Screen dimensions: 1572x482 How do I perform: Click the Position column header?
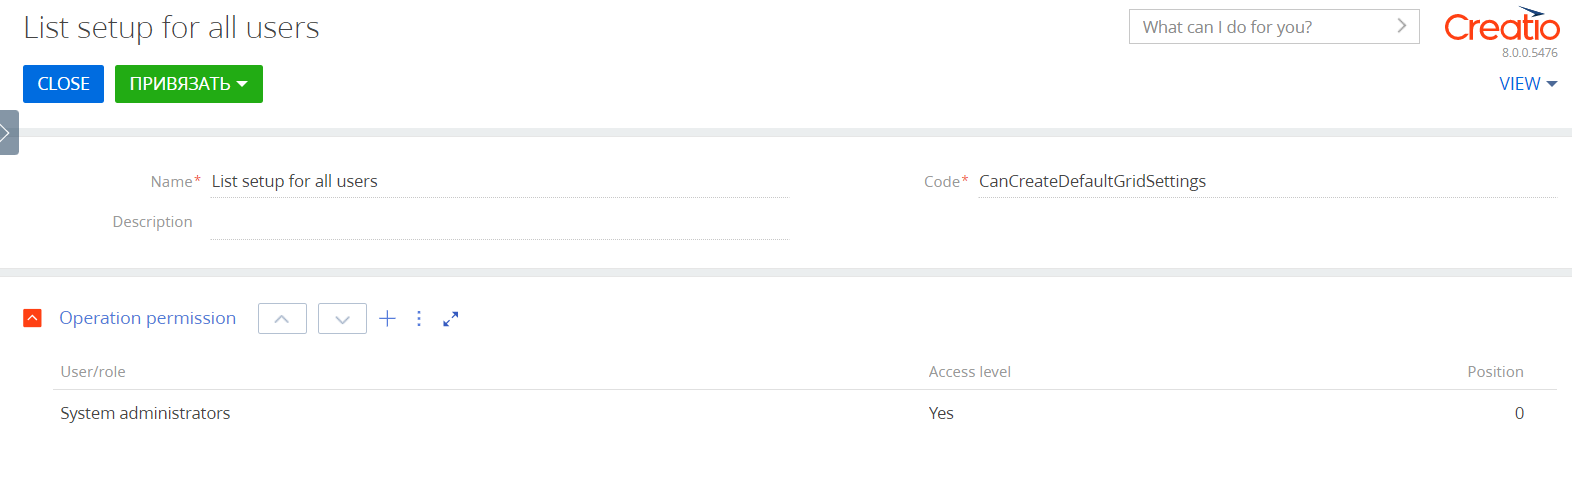click(1495, 372)
